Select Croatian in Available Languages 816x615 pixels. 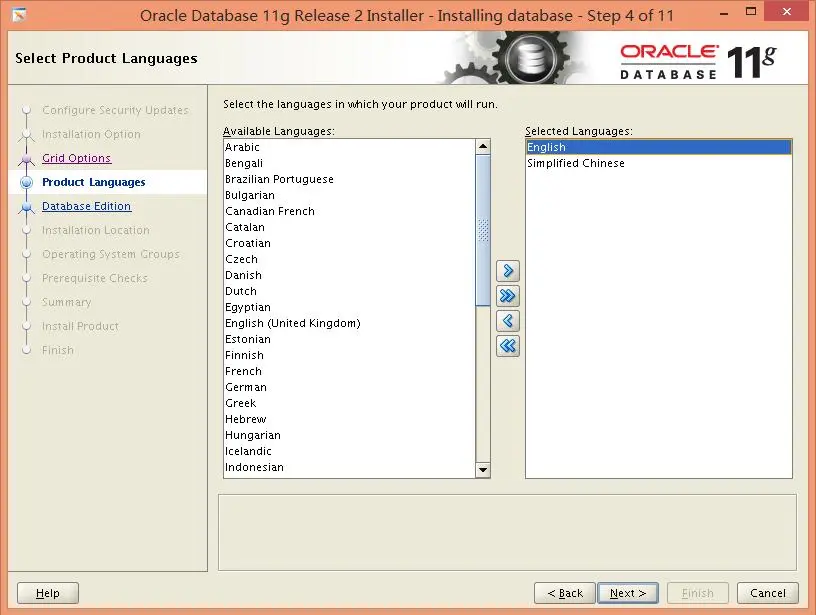point(349,243)
